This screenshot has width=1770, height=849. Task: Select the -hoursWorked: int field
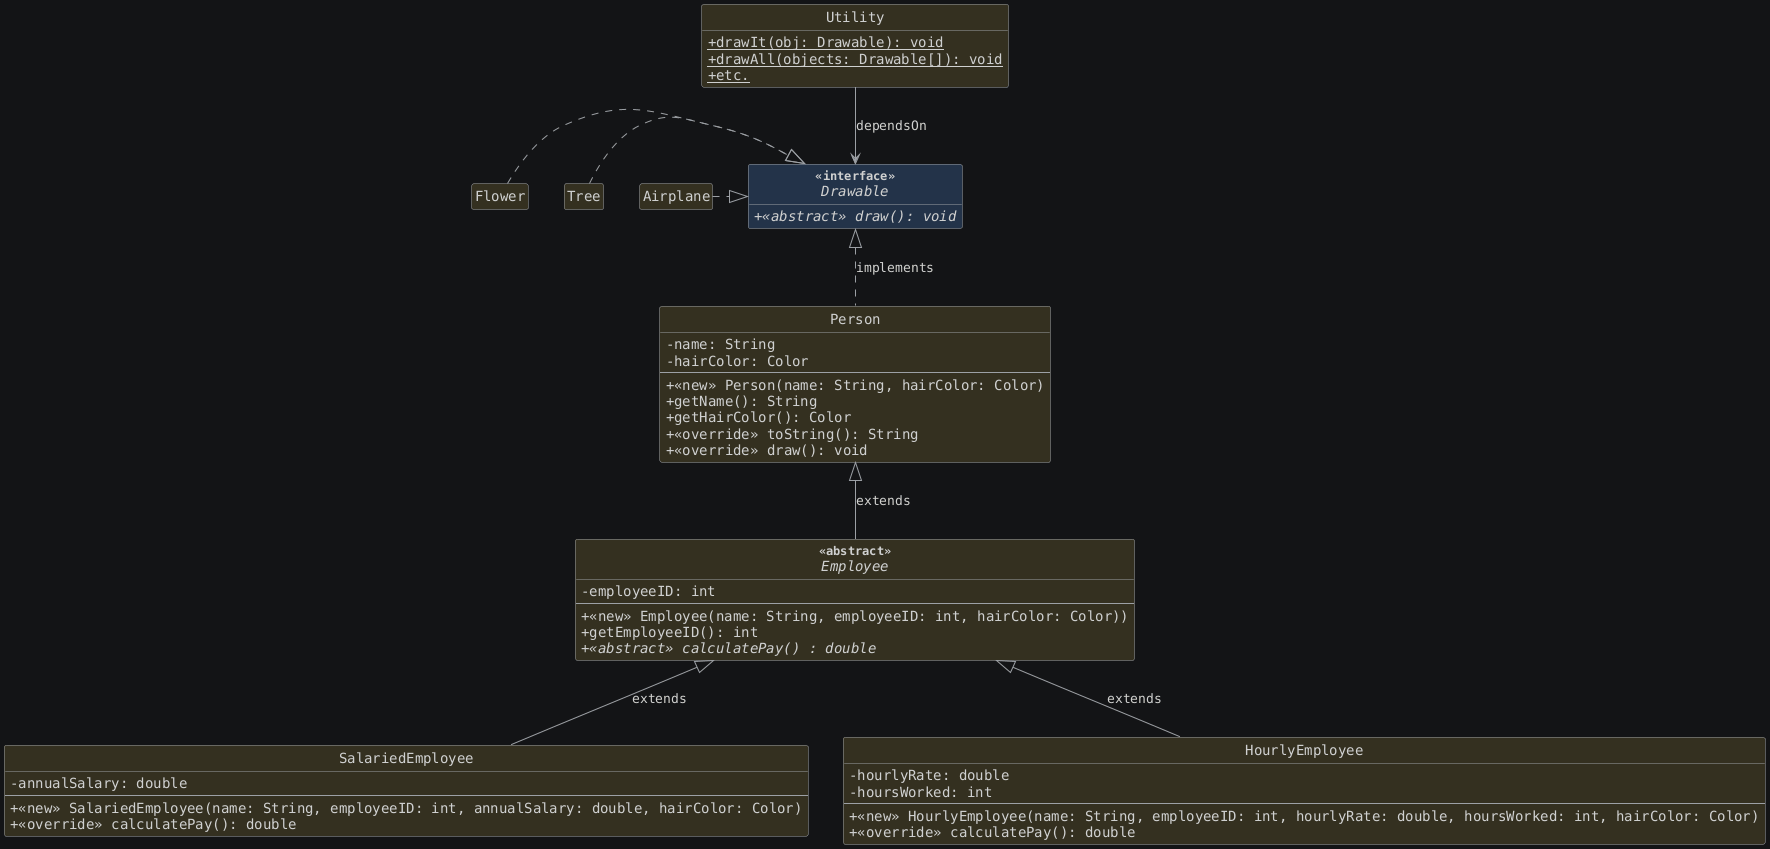pyautogui.click(x=920, y=792)
